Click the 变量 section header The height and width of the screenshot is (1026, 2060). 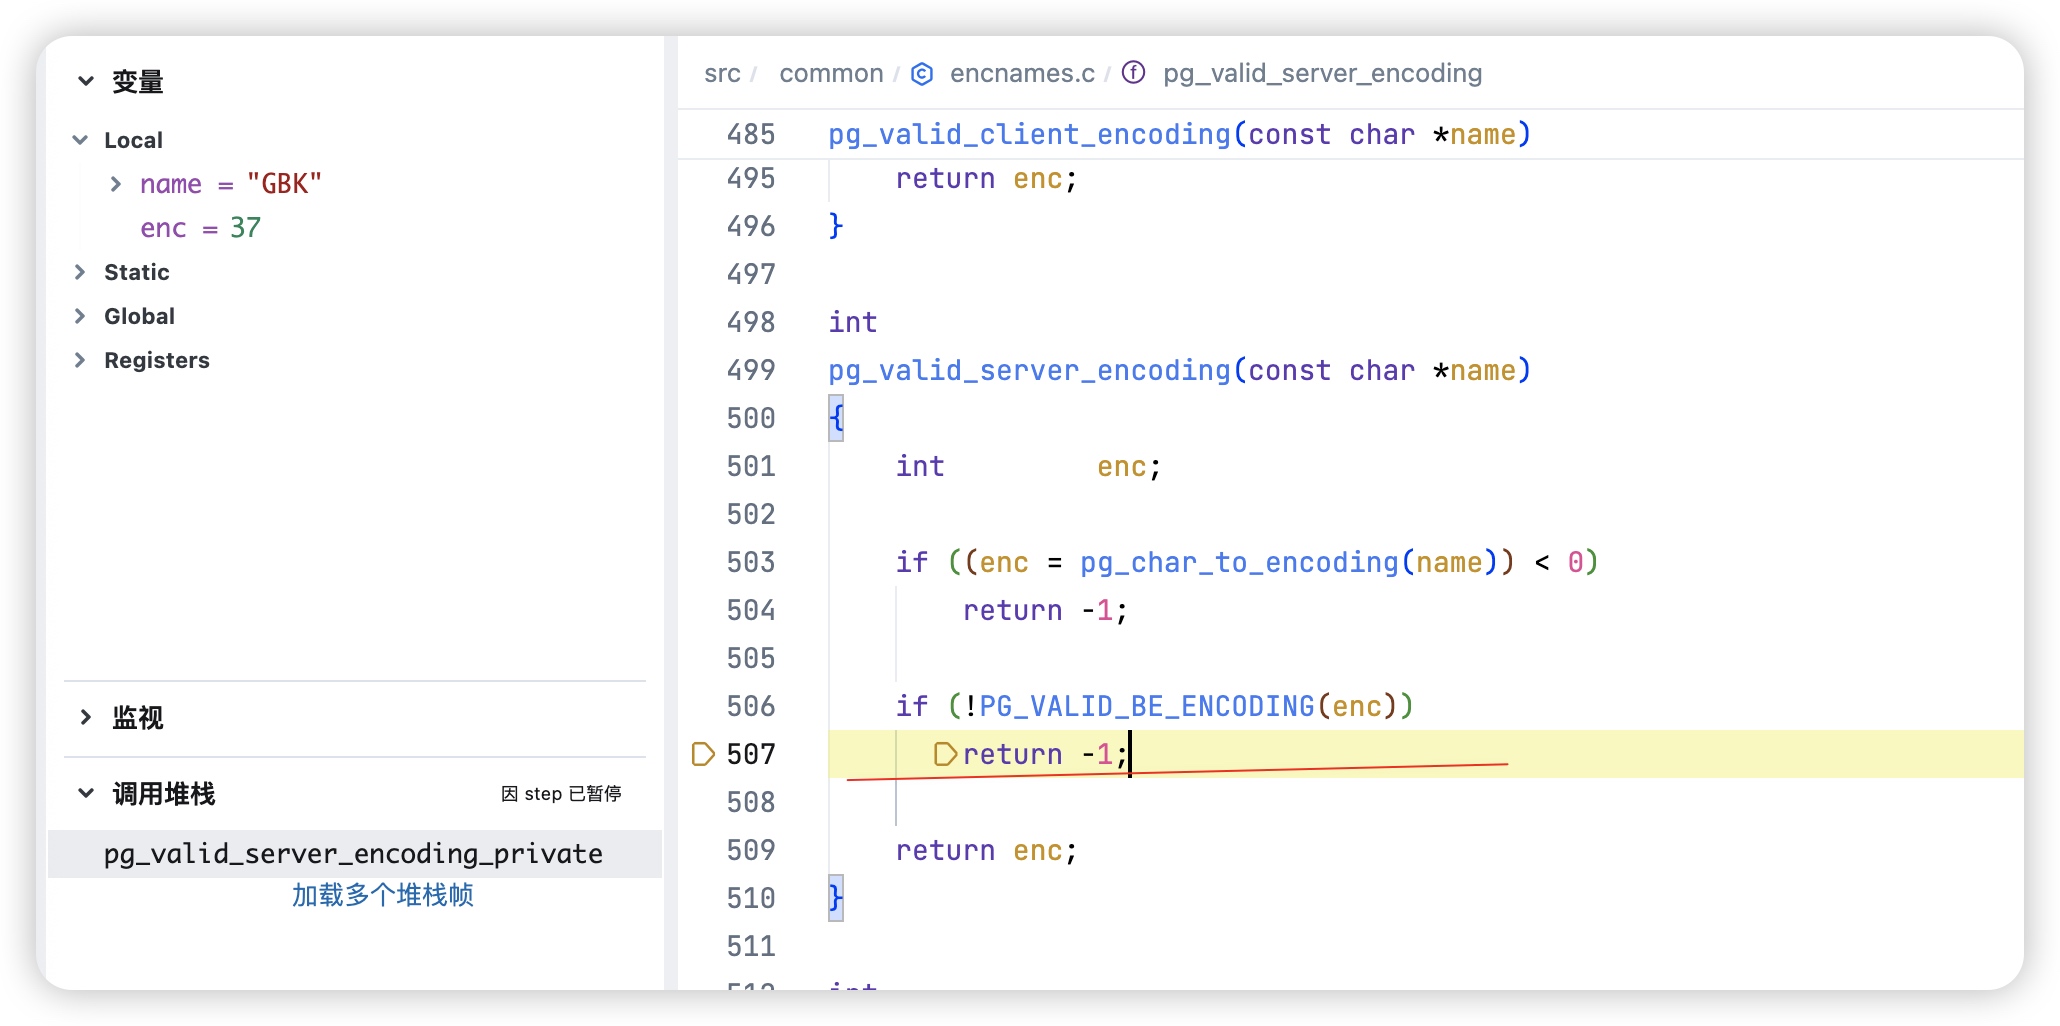click(138, 82)
